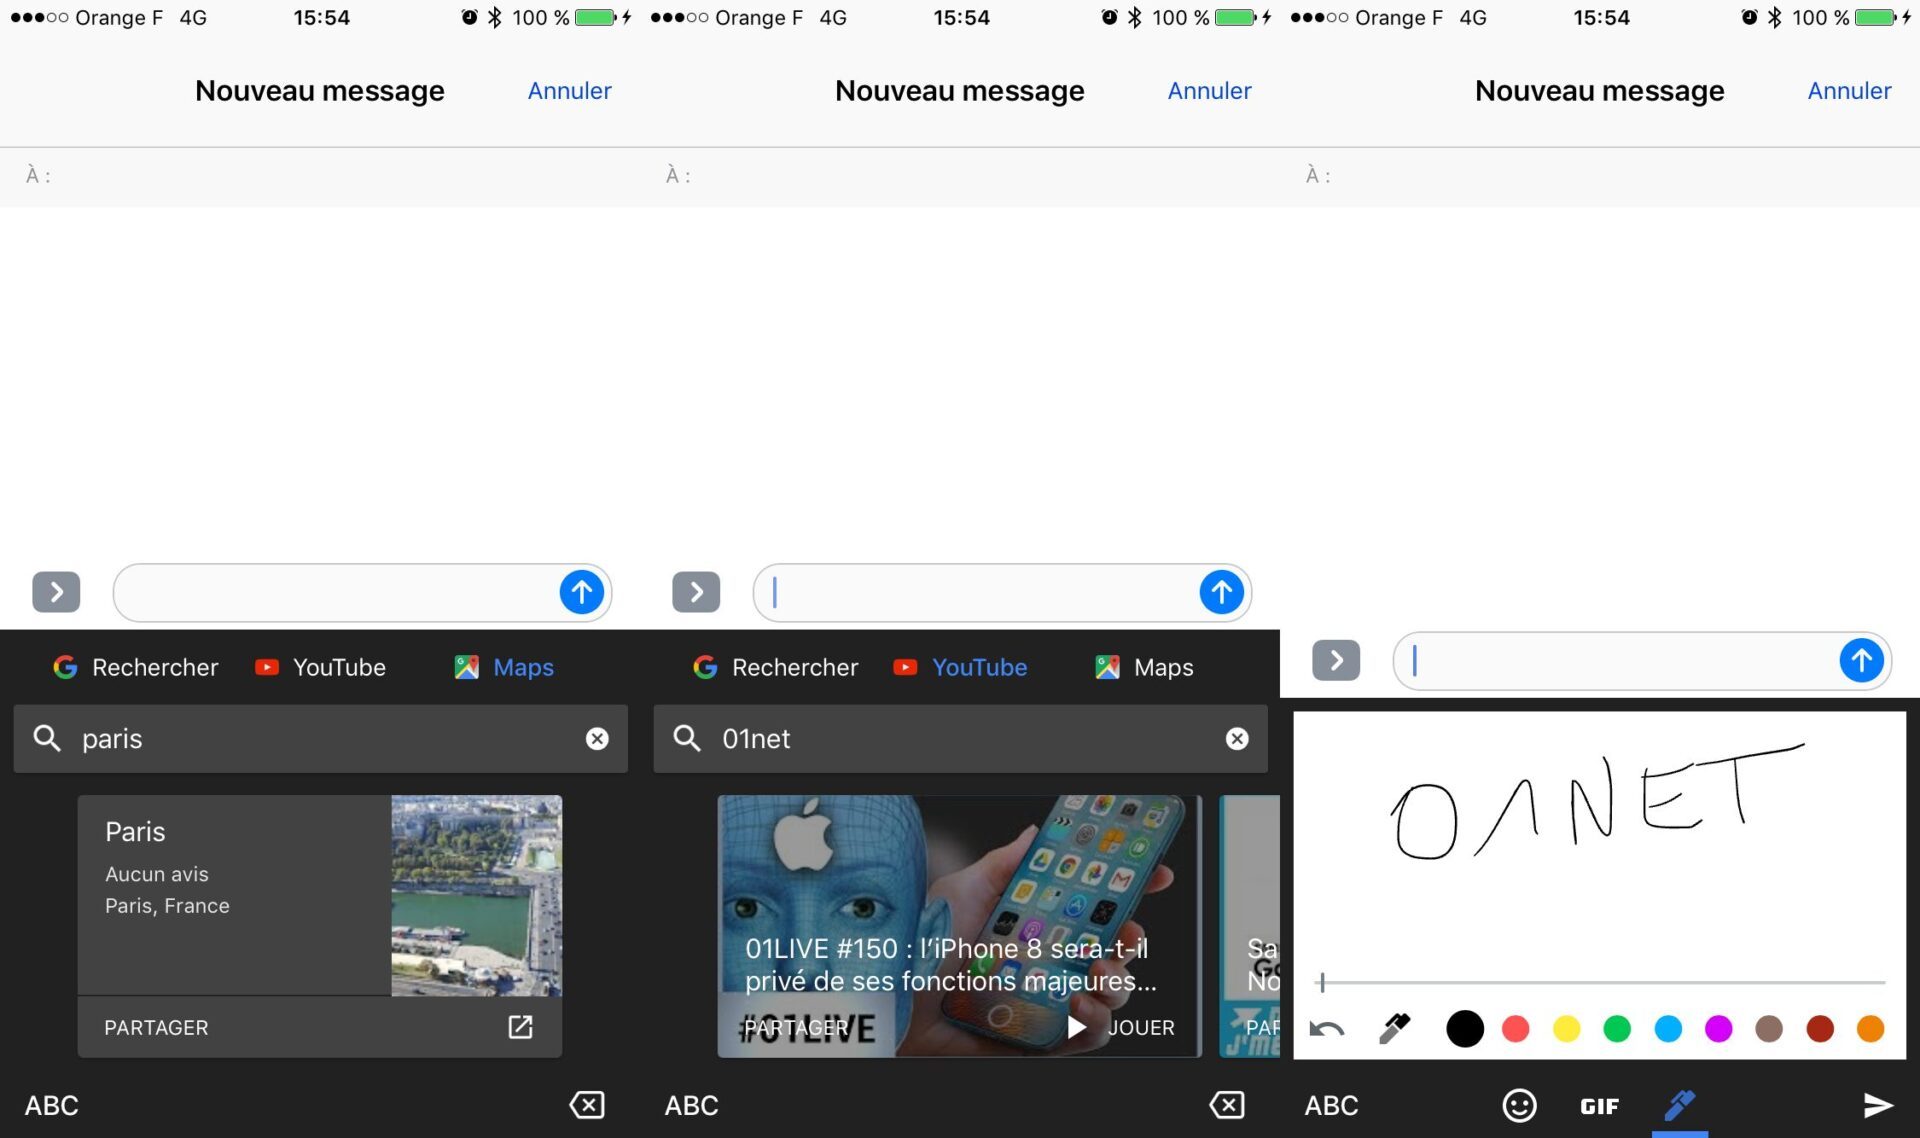Tap alarm icon in YouTube screen status bar
This screenshot has width=1920, height=1138.
click(x=1108, y=17)
